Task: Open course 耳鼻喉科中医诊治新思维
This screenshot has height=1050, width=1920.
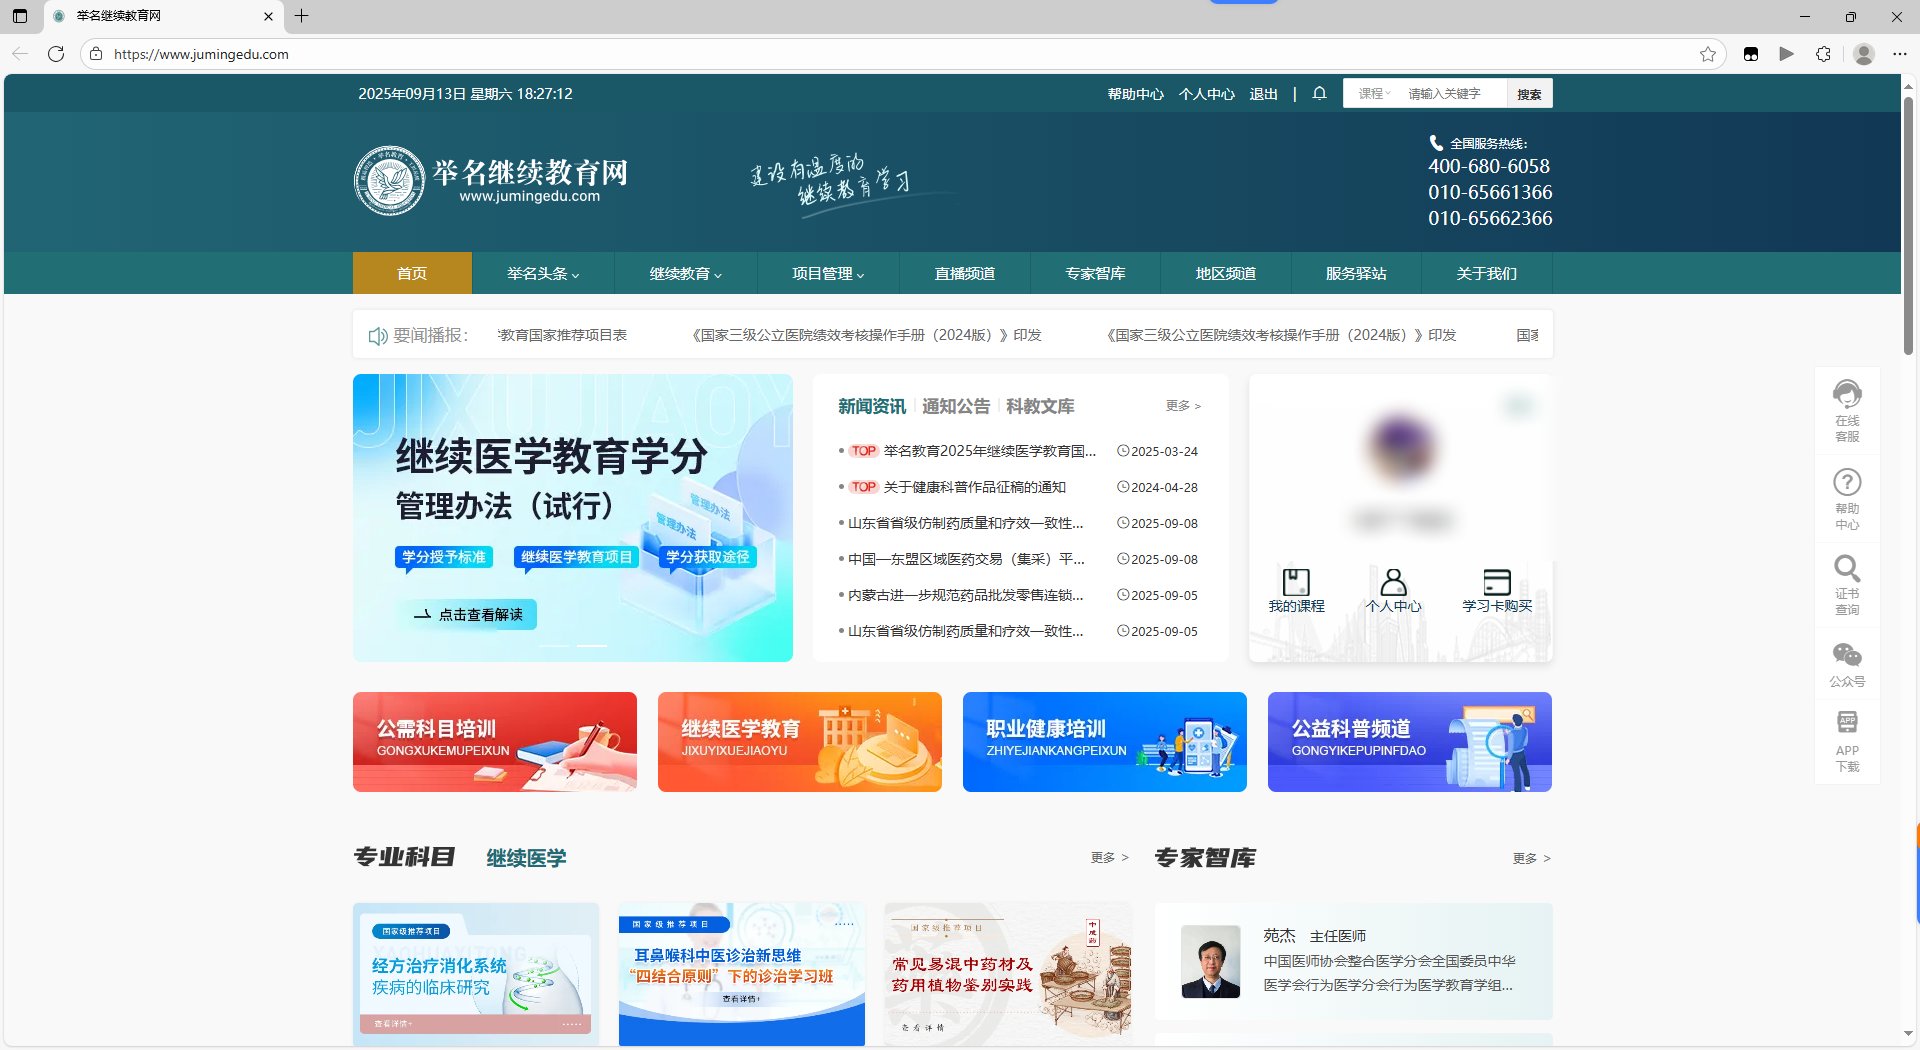Action: pos(742,974)
